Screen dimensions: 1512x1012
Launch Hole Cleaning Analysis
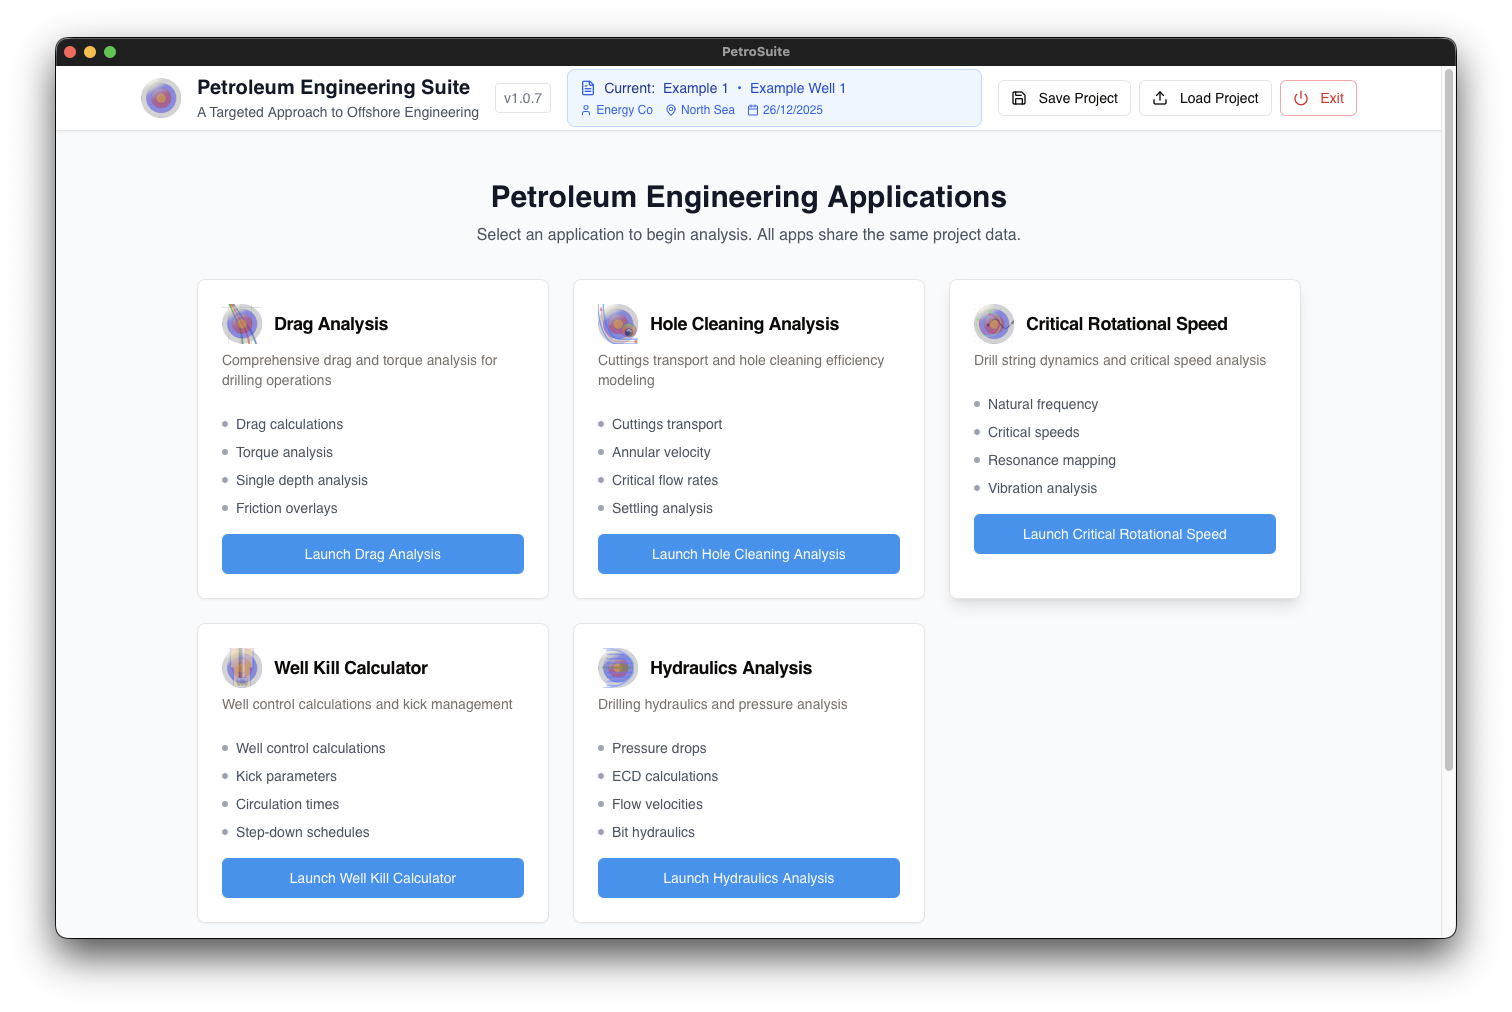pyautogui.click(x=748, y=553)
